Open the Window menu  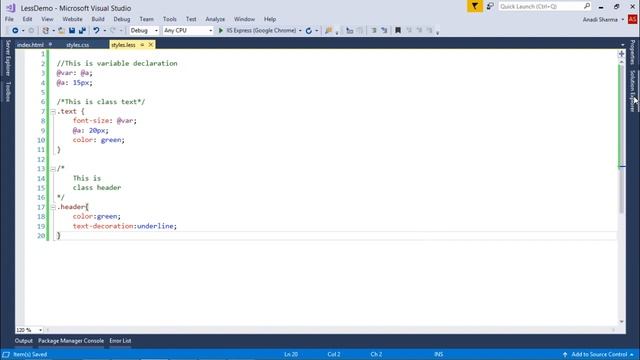pyautogui.click(x=244, y=19)
